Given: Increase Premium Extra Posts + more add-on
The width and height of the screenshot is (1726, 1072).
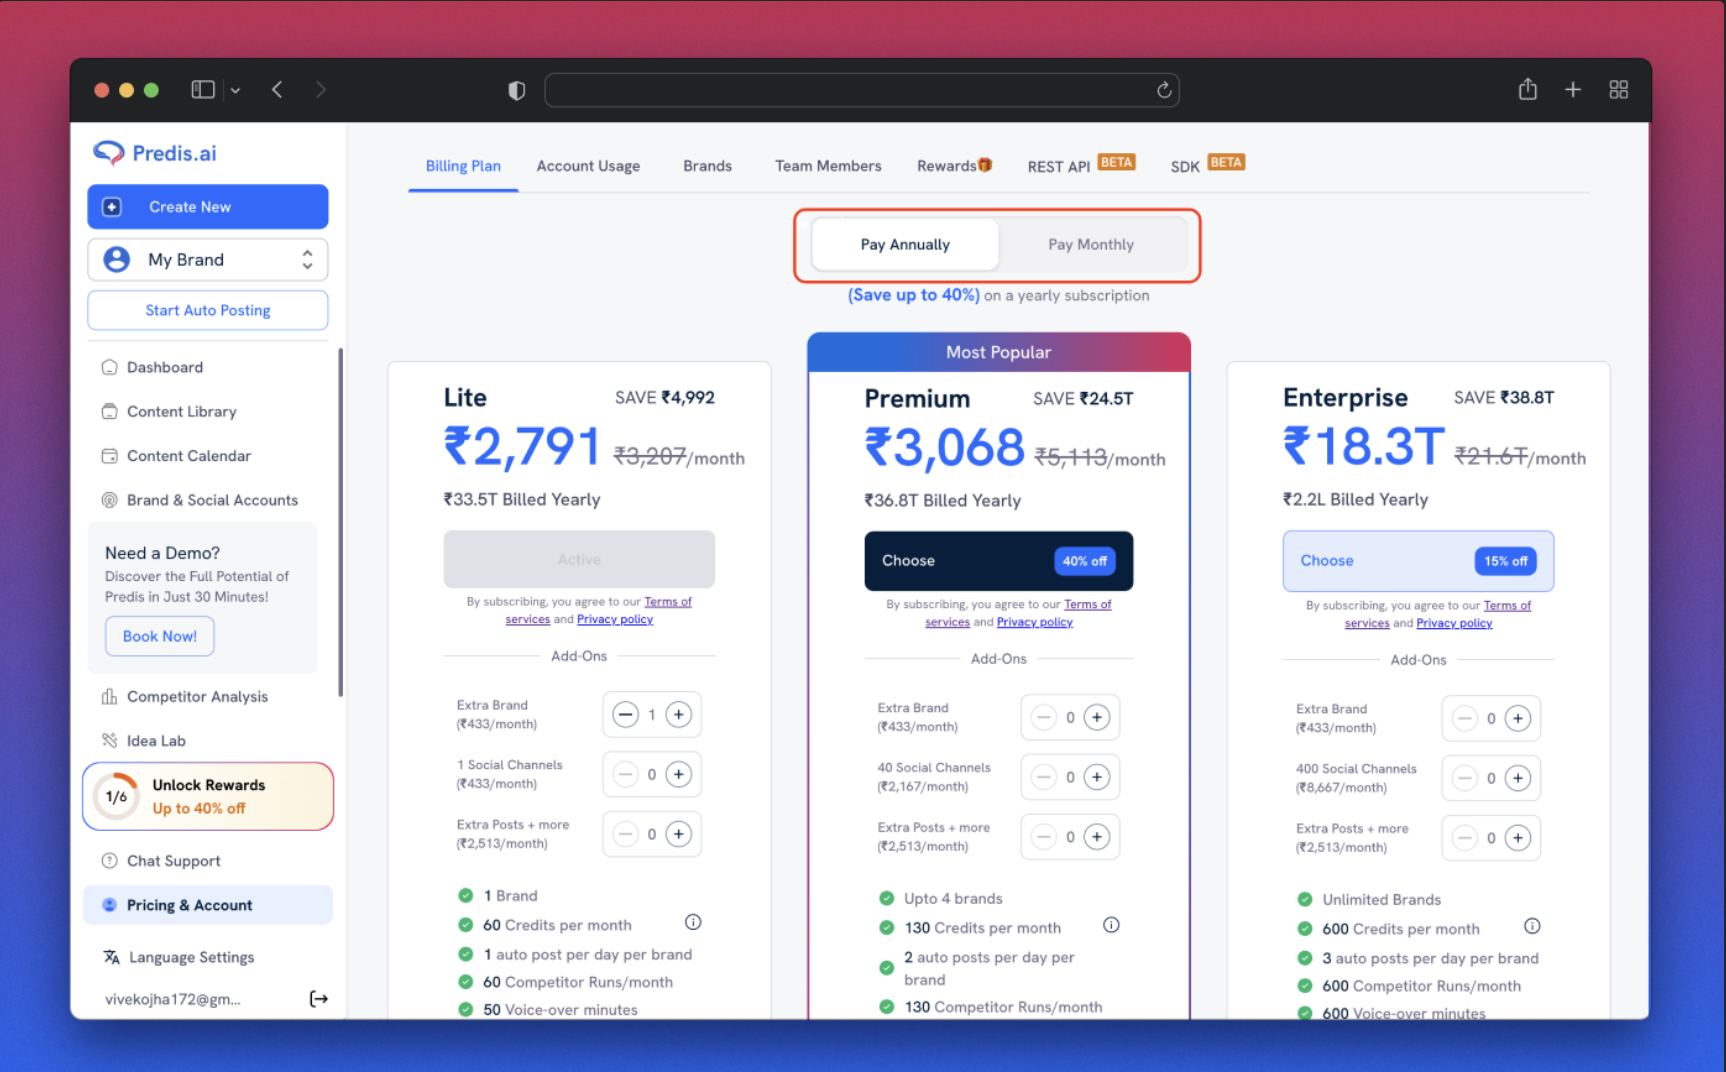Looking at the screenshot, I should (1097, 837).
